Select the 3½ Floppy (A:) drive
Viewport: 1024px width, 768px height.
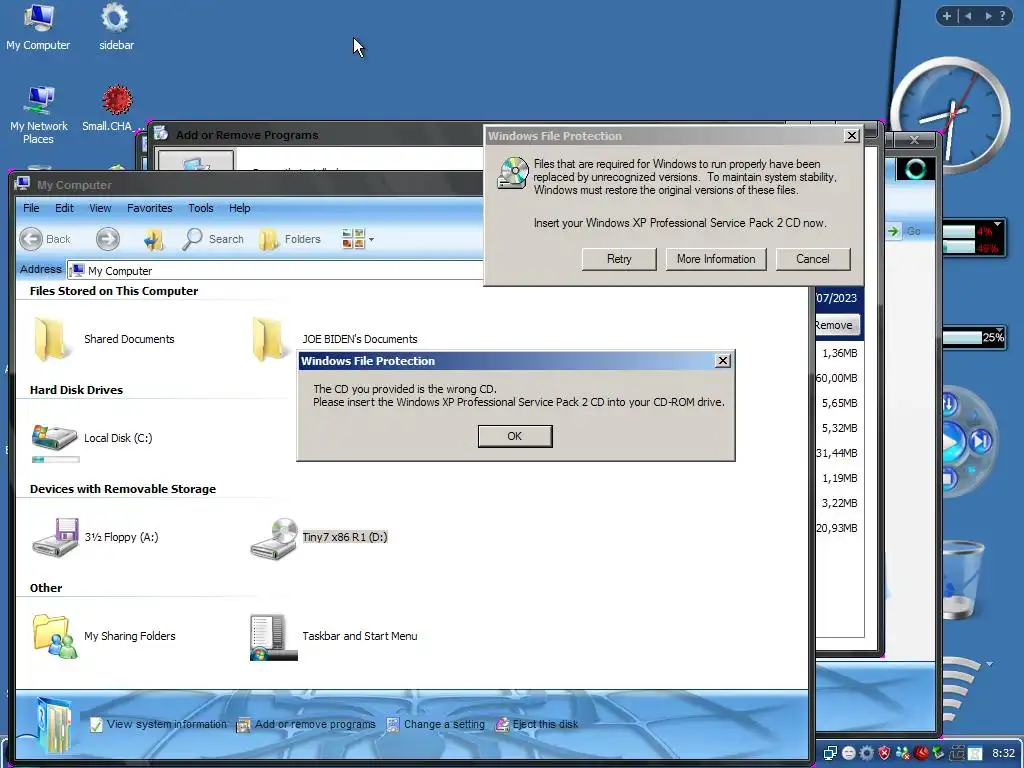point(95,537)
